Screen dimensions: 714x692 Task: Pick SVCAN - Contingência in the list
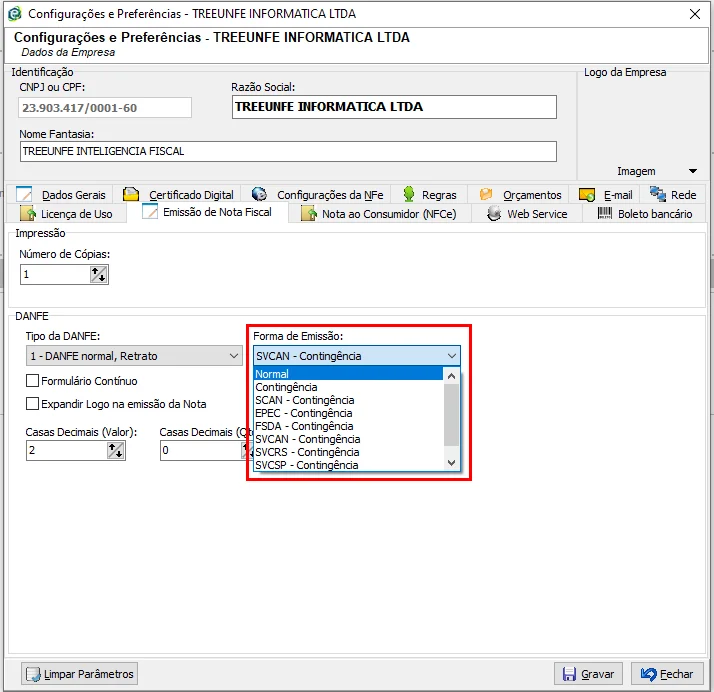coord(348,439)
